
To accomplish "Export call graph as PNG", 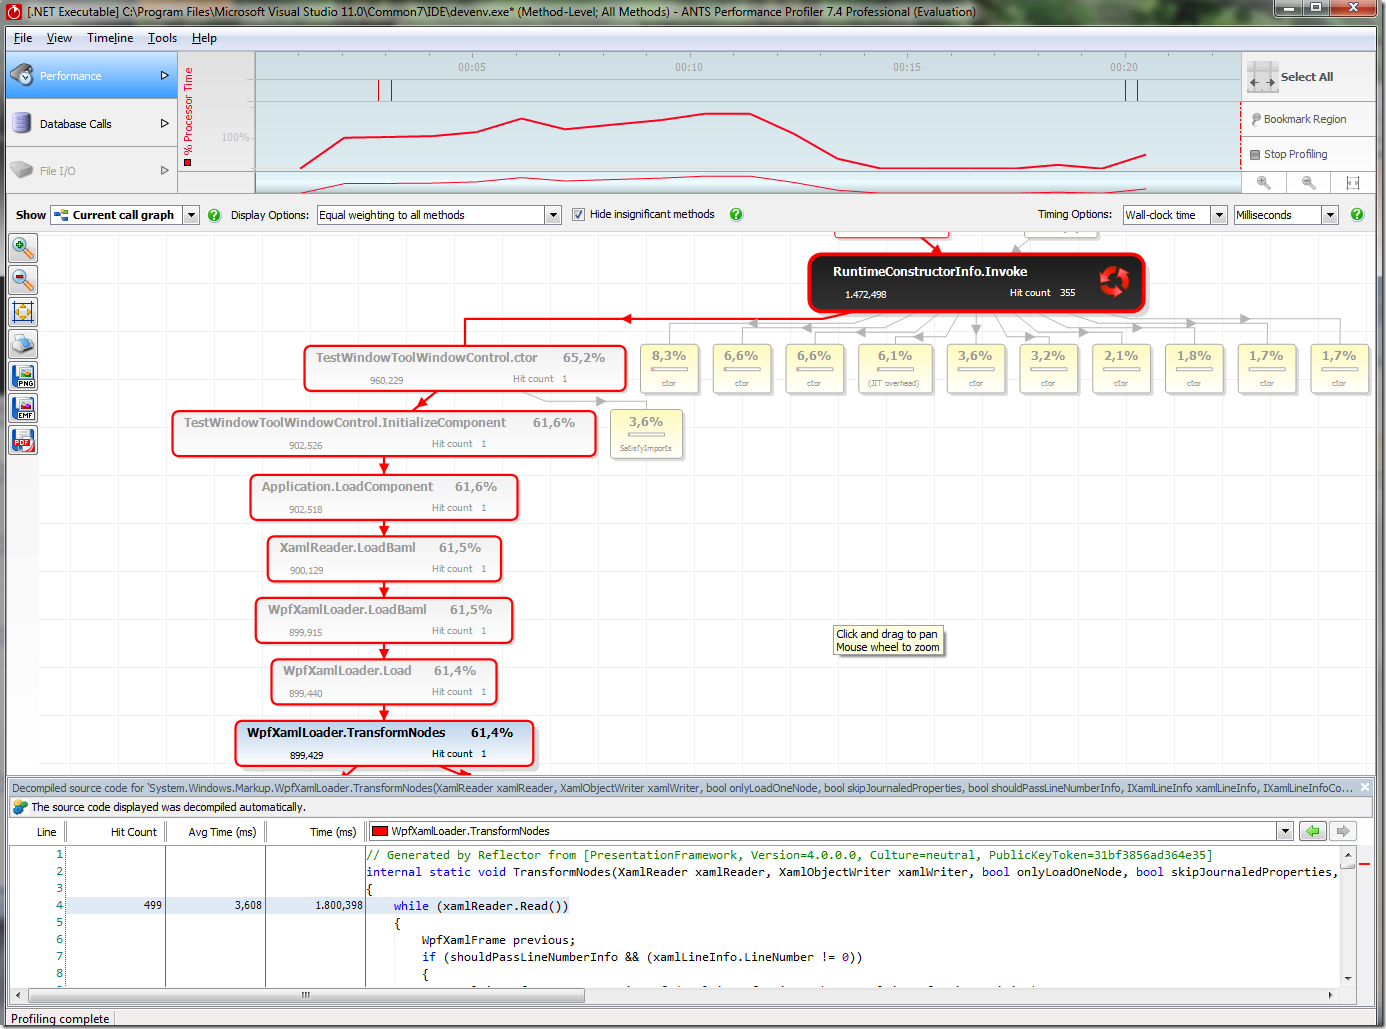I will pyautogui.click(x=23, y=376).
